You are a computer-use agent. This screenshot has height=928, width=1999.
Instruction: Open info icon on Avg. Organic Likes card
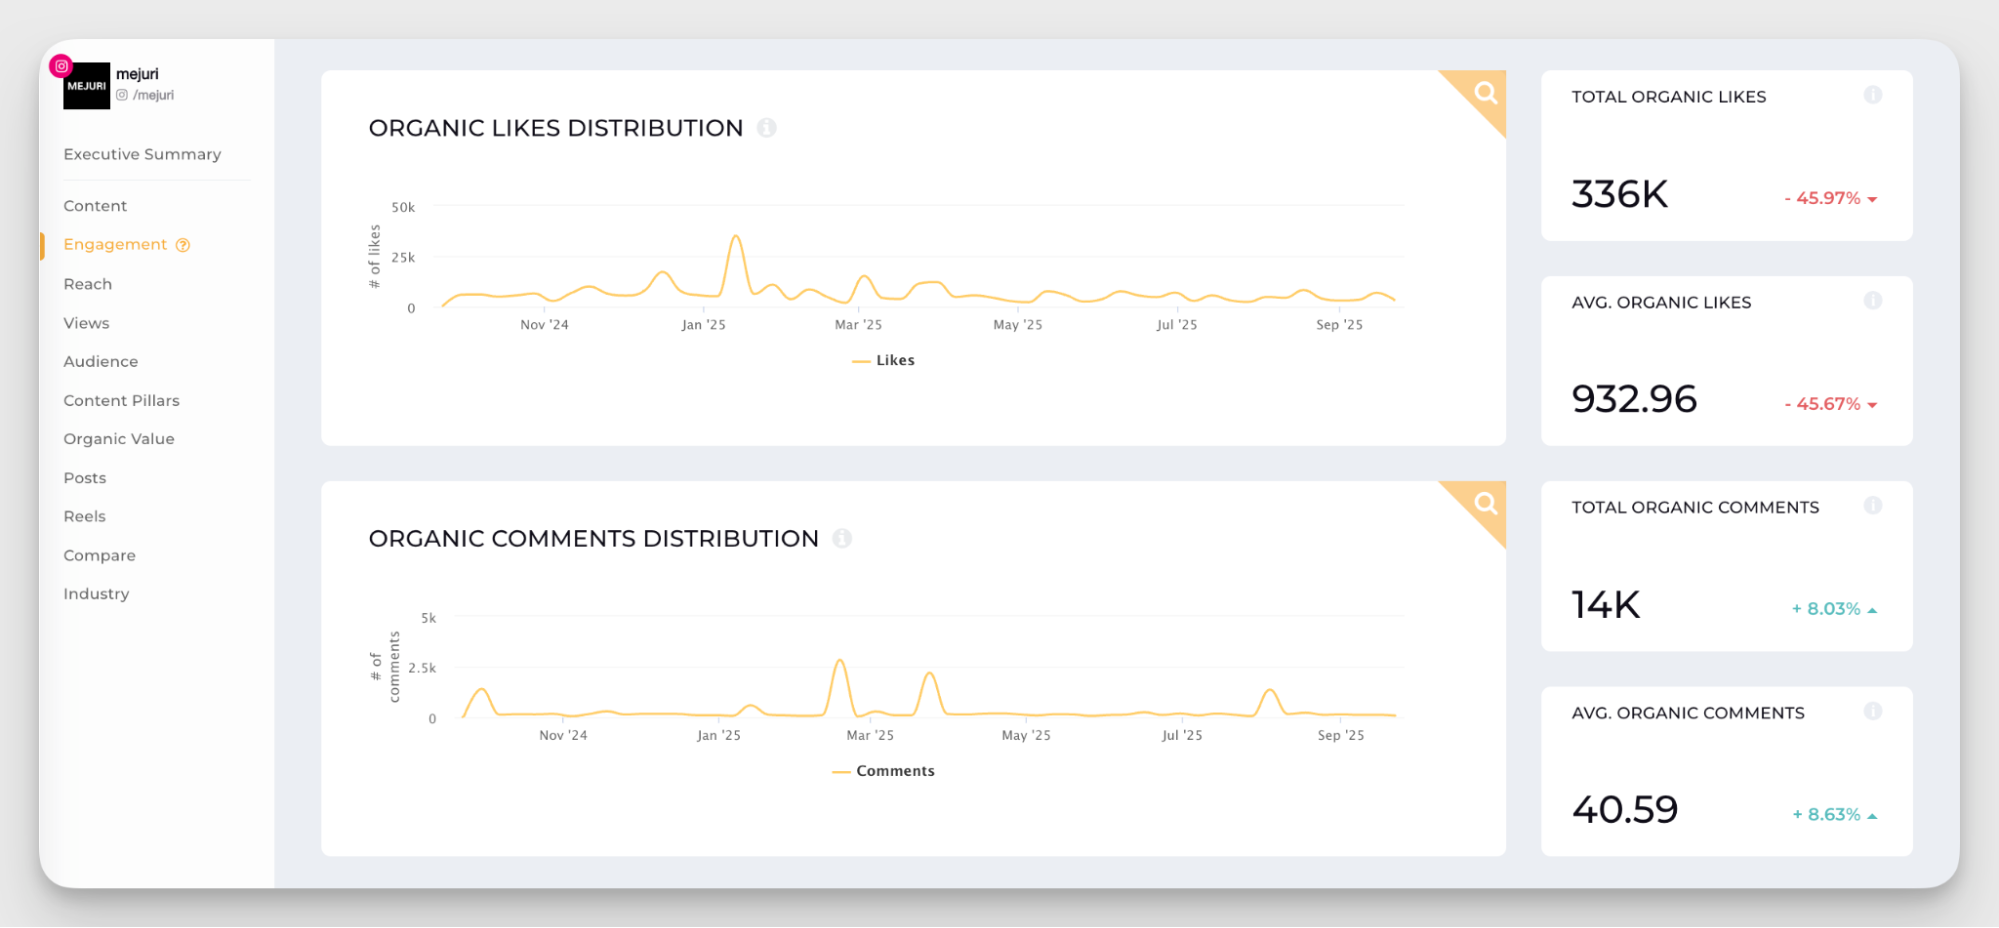pos(1873,301)
